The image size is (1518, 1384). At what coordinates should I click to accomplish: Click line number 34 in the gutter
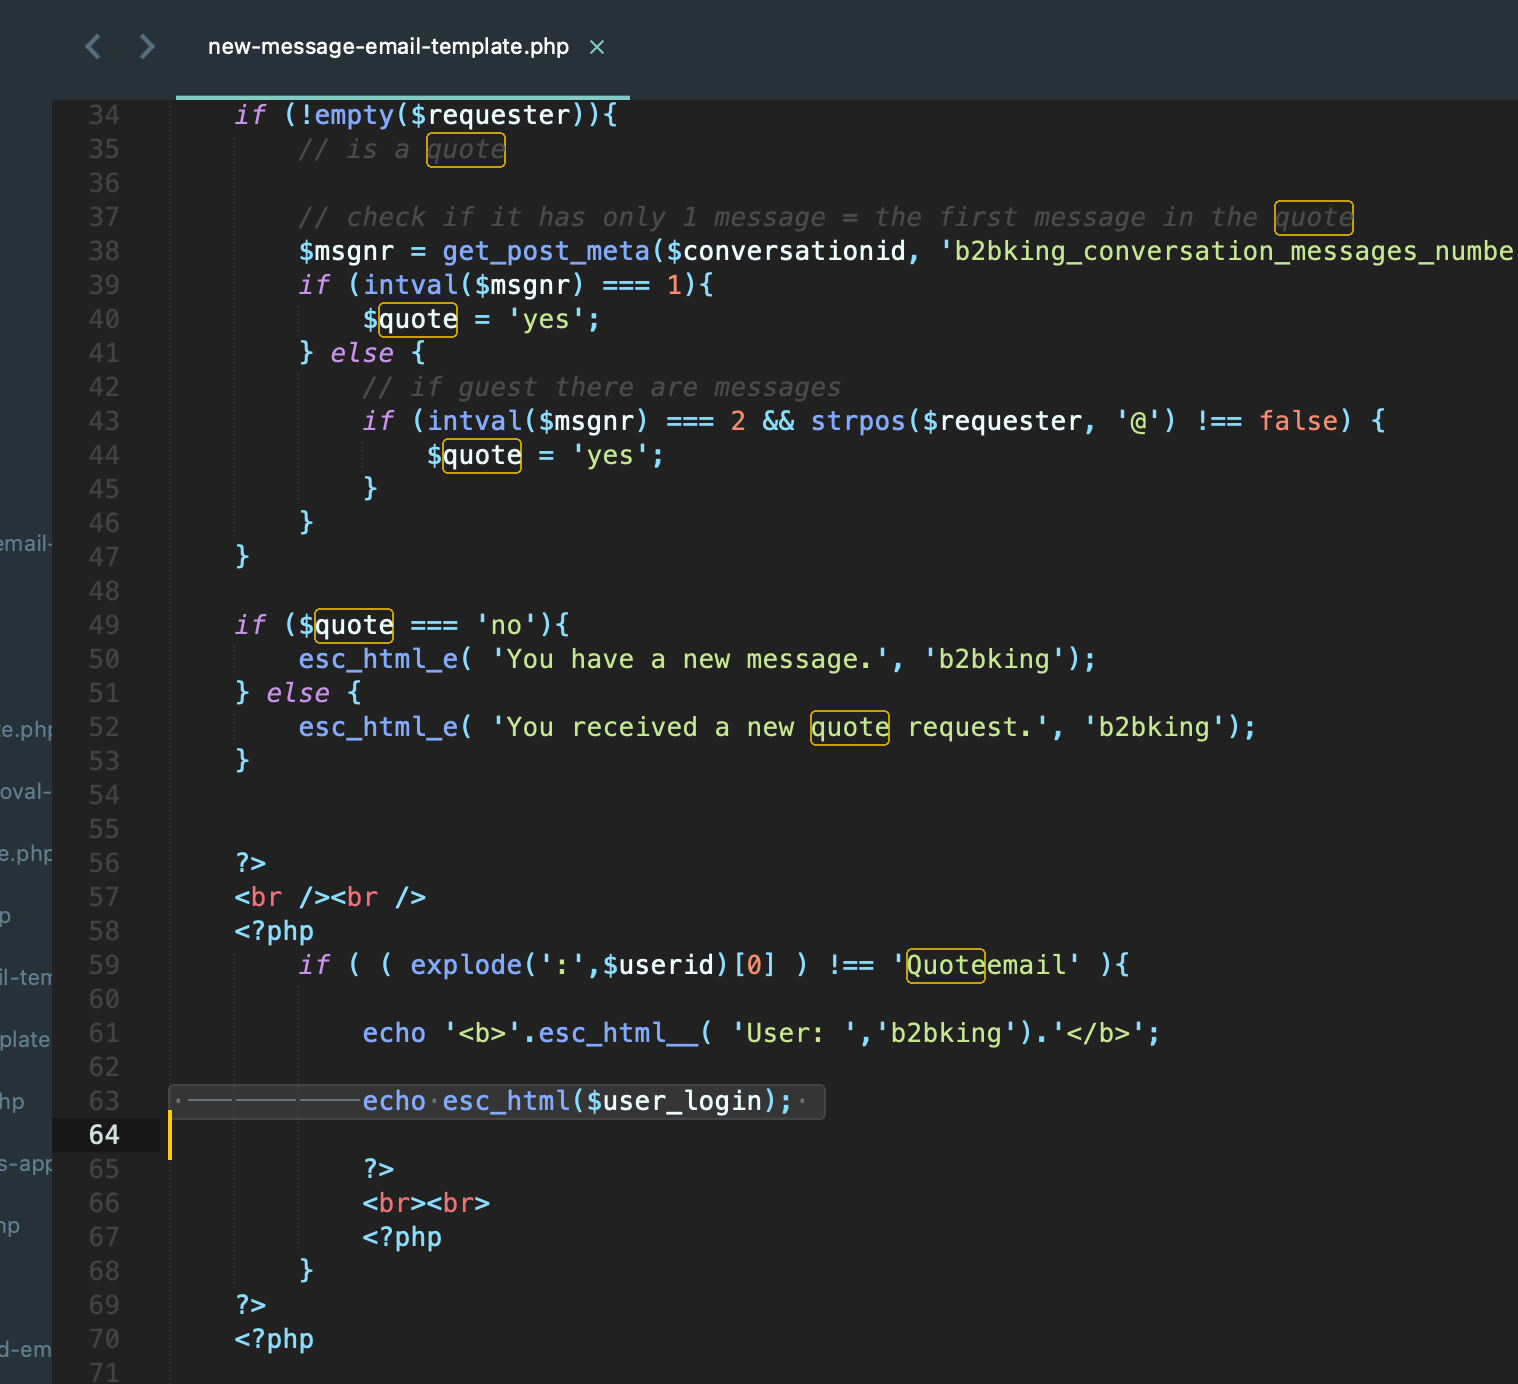(x=104, y=115)
